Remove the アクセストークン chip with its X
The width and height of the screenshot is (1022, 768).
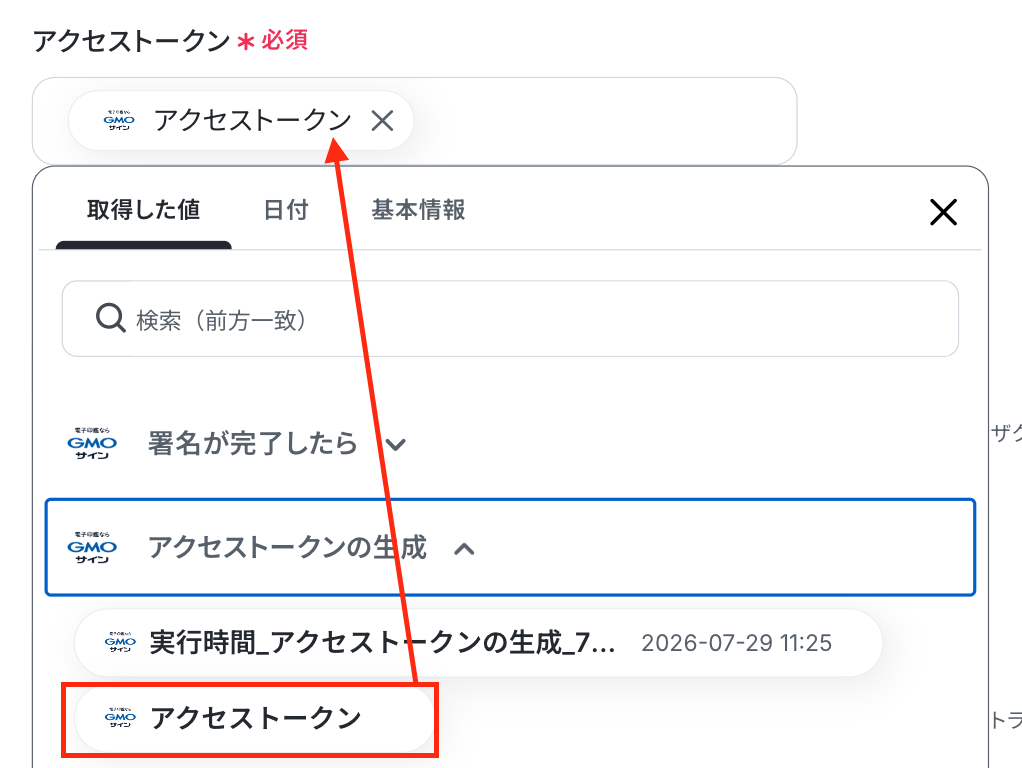[x=382, y=121]
